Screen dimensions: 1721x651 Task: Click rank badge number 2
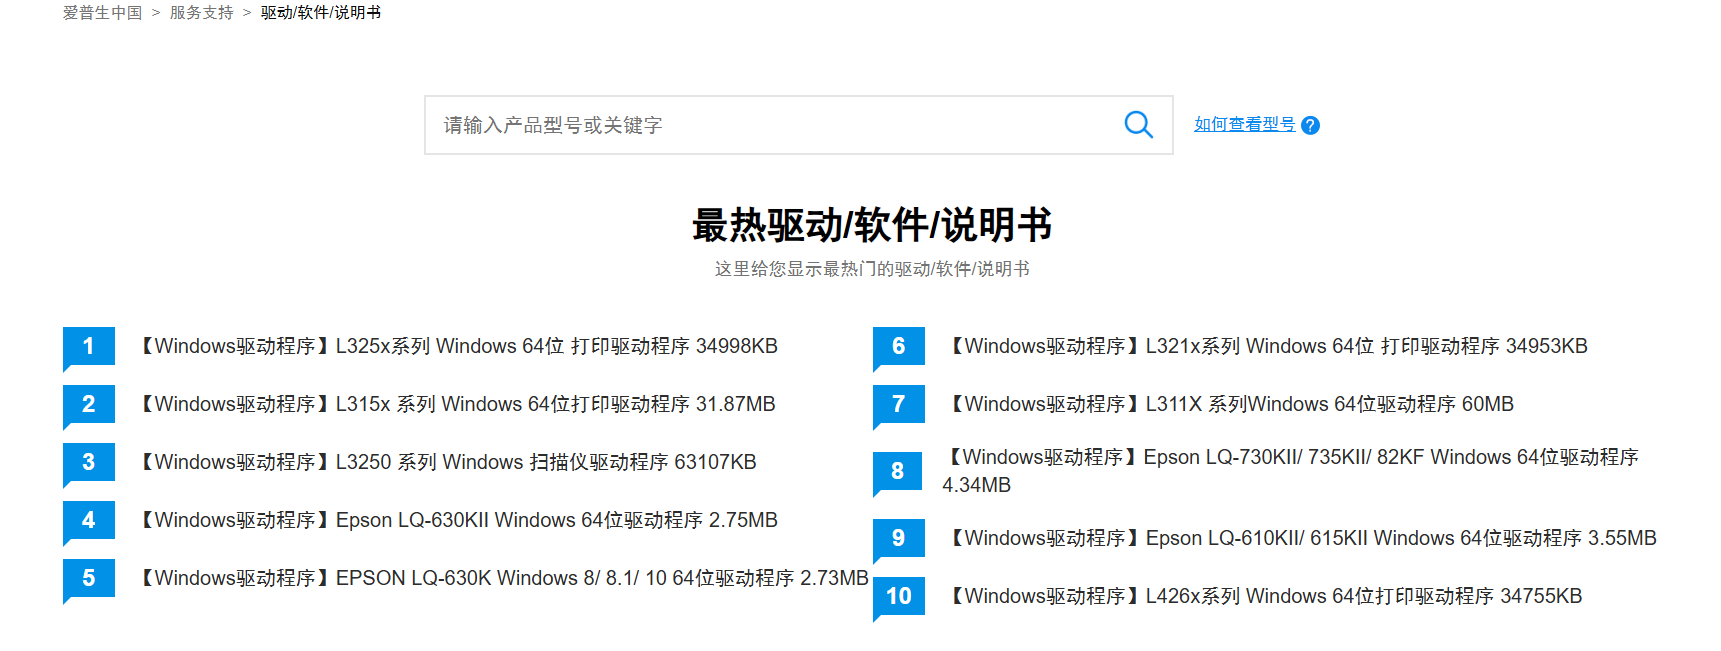click(89, 405)
